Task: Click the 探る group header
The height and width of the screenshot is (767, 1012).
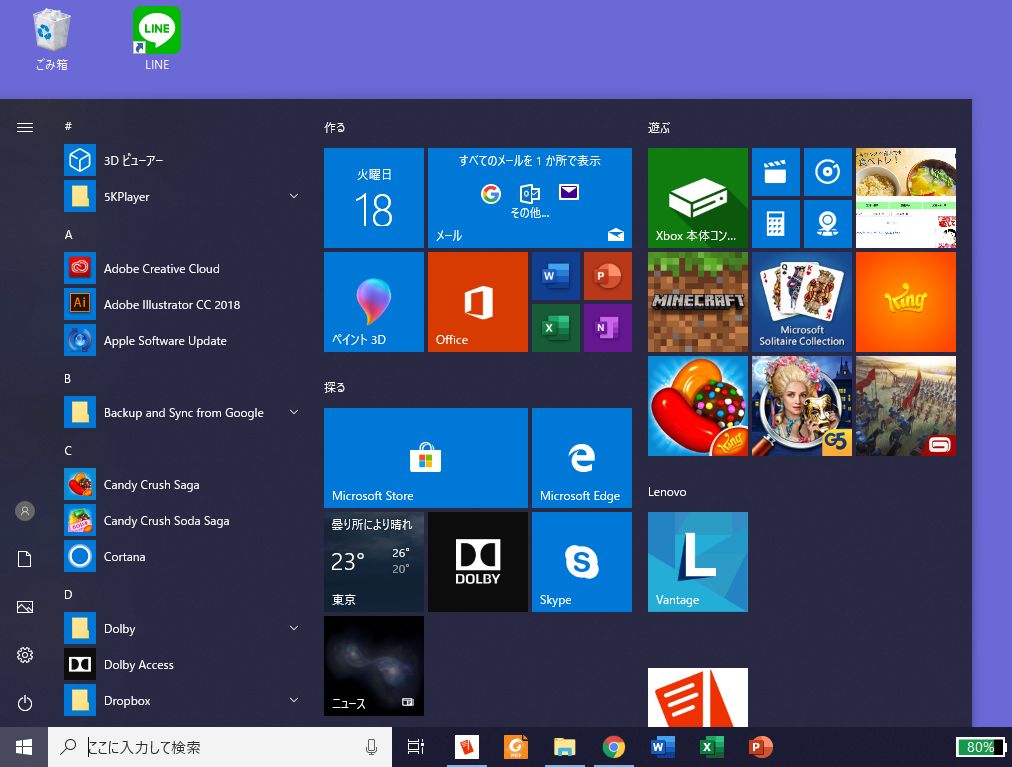Action: tap(334, 387)
